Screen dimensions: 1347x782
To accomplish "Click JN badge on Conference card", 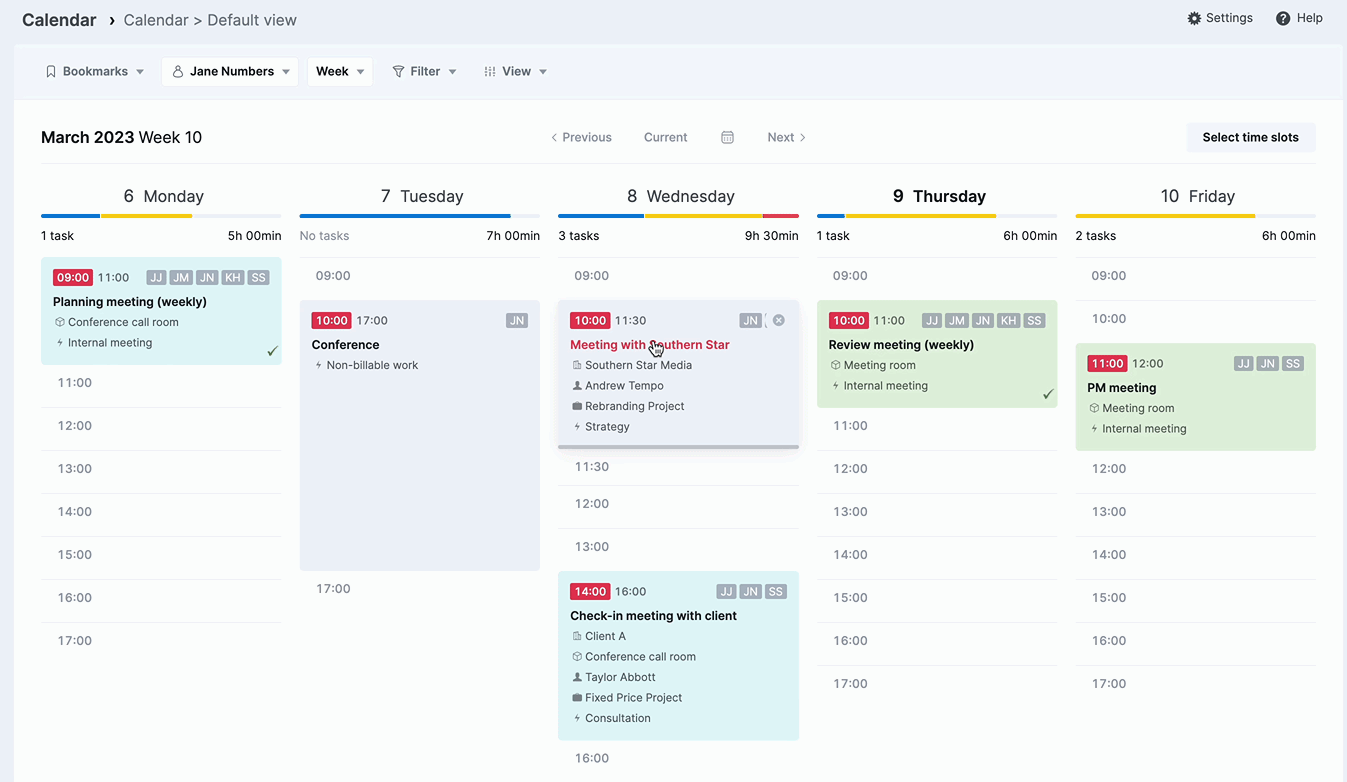I will coord(517,321).
